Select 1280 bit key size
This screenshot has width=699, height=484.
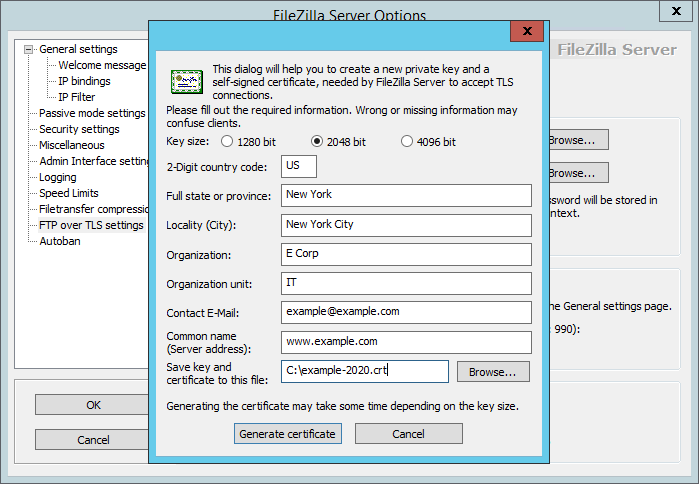(226, 142)
